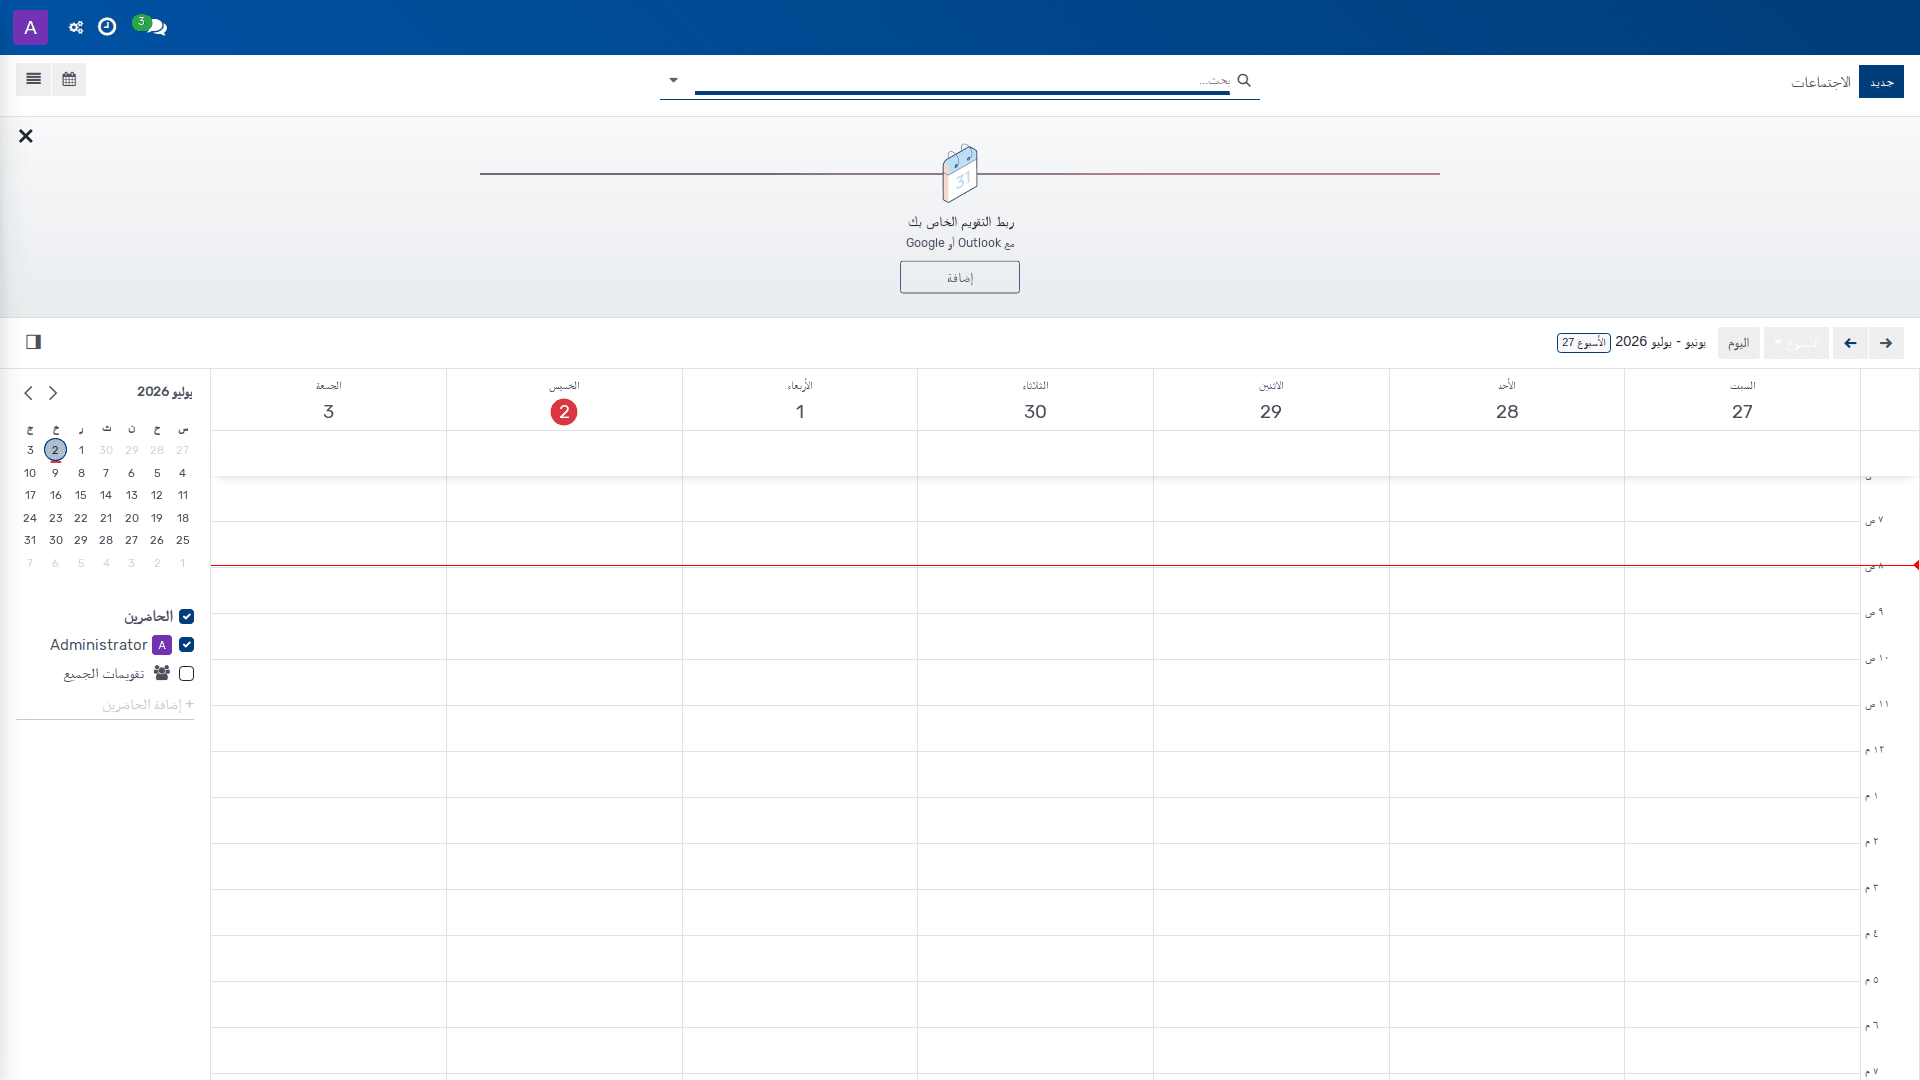Viewport: 1920px width, 1080px height.
Task: Focus the search input field
Action: click(x=962, y=80)
